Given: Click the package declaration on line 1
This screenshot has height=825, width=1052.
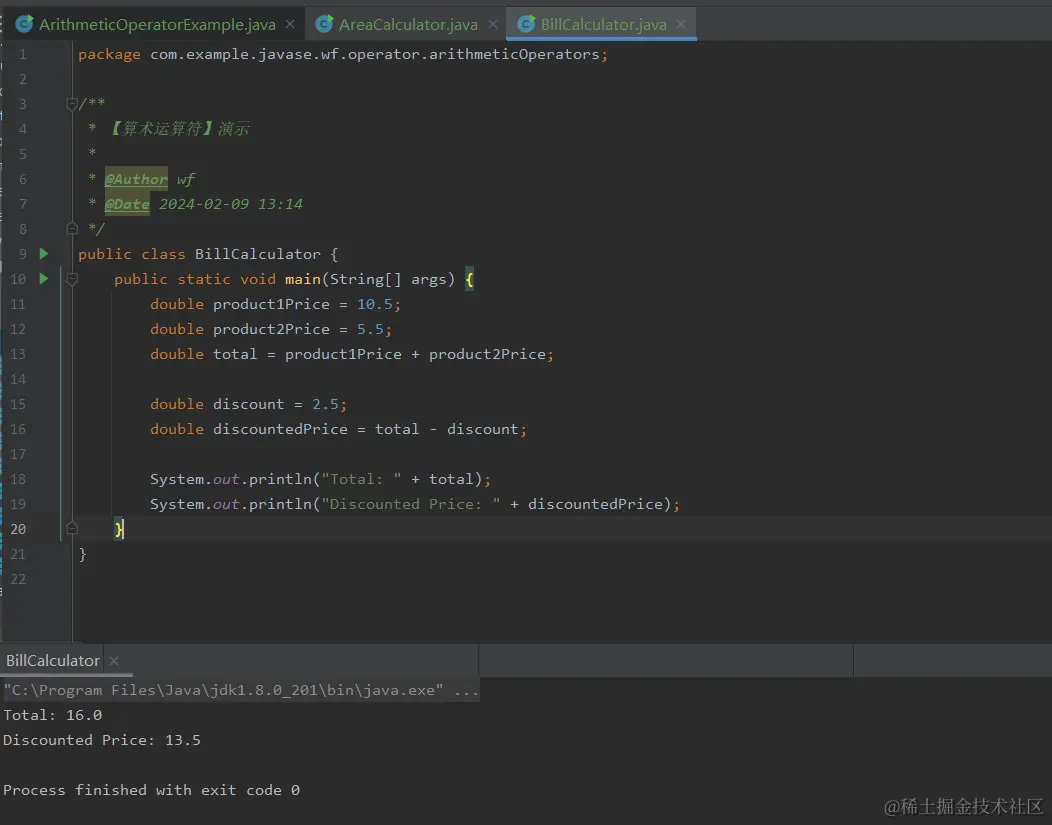Looking at the screenshot, I should point(343,54).
